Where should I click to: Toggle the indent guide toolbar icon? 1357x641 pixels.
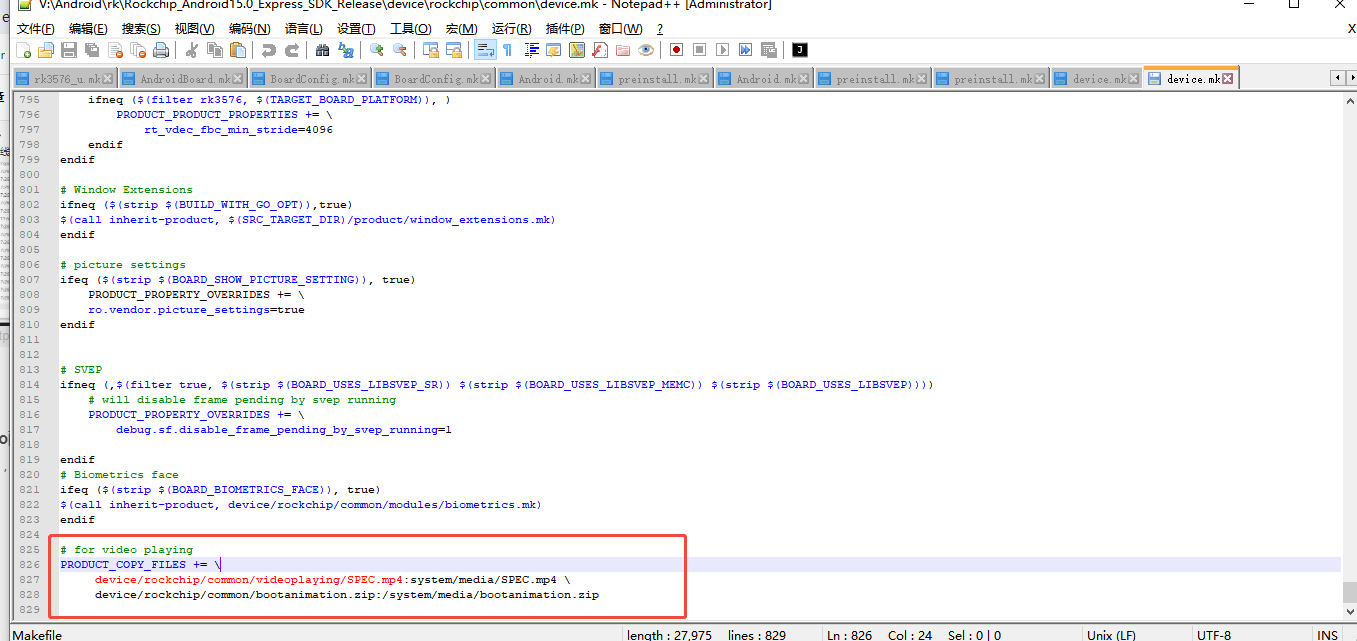[531, 50]
